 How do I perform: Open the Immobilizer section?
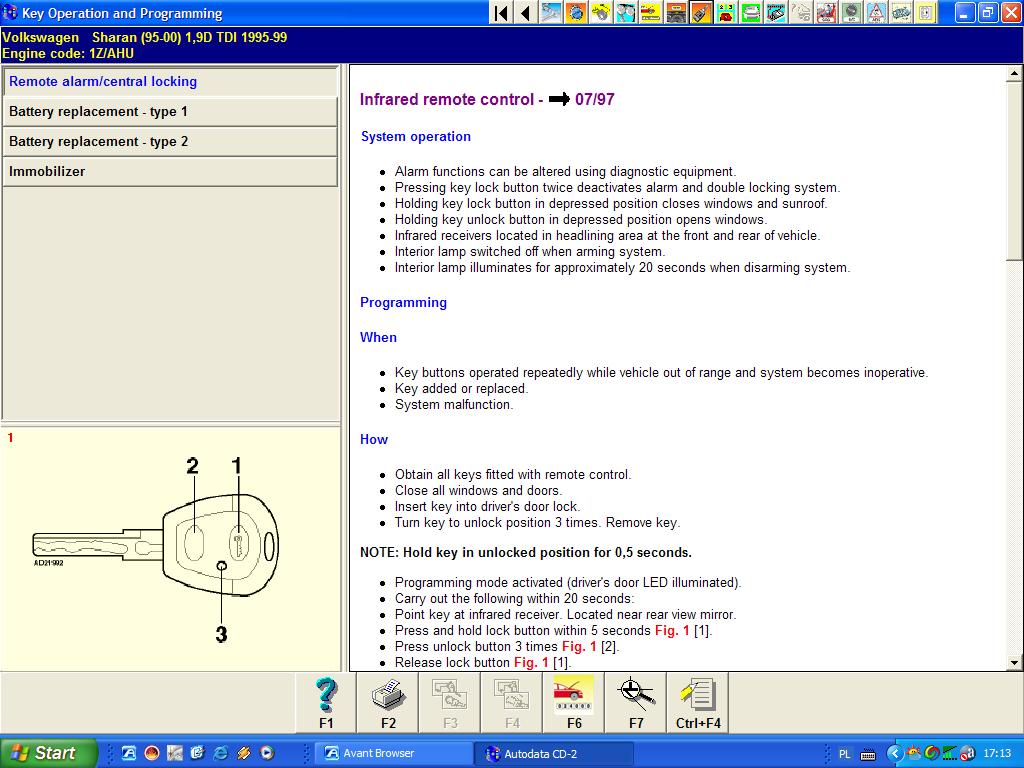coord(170,172)
